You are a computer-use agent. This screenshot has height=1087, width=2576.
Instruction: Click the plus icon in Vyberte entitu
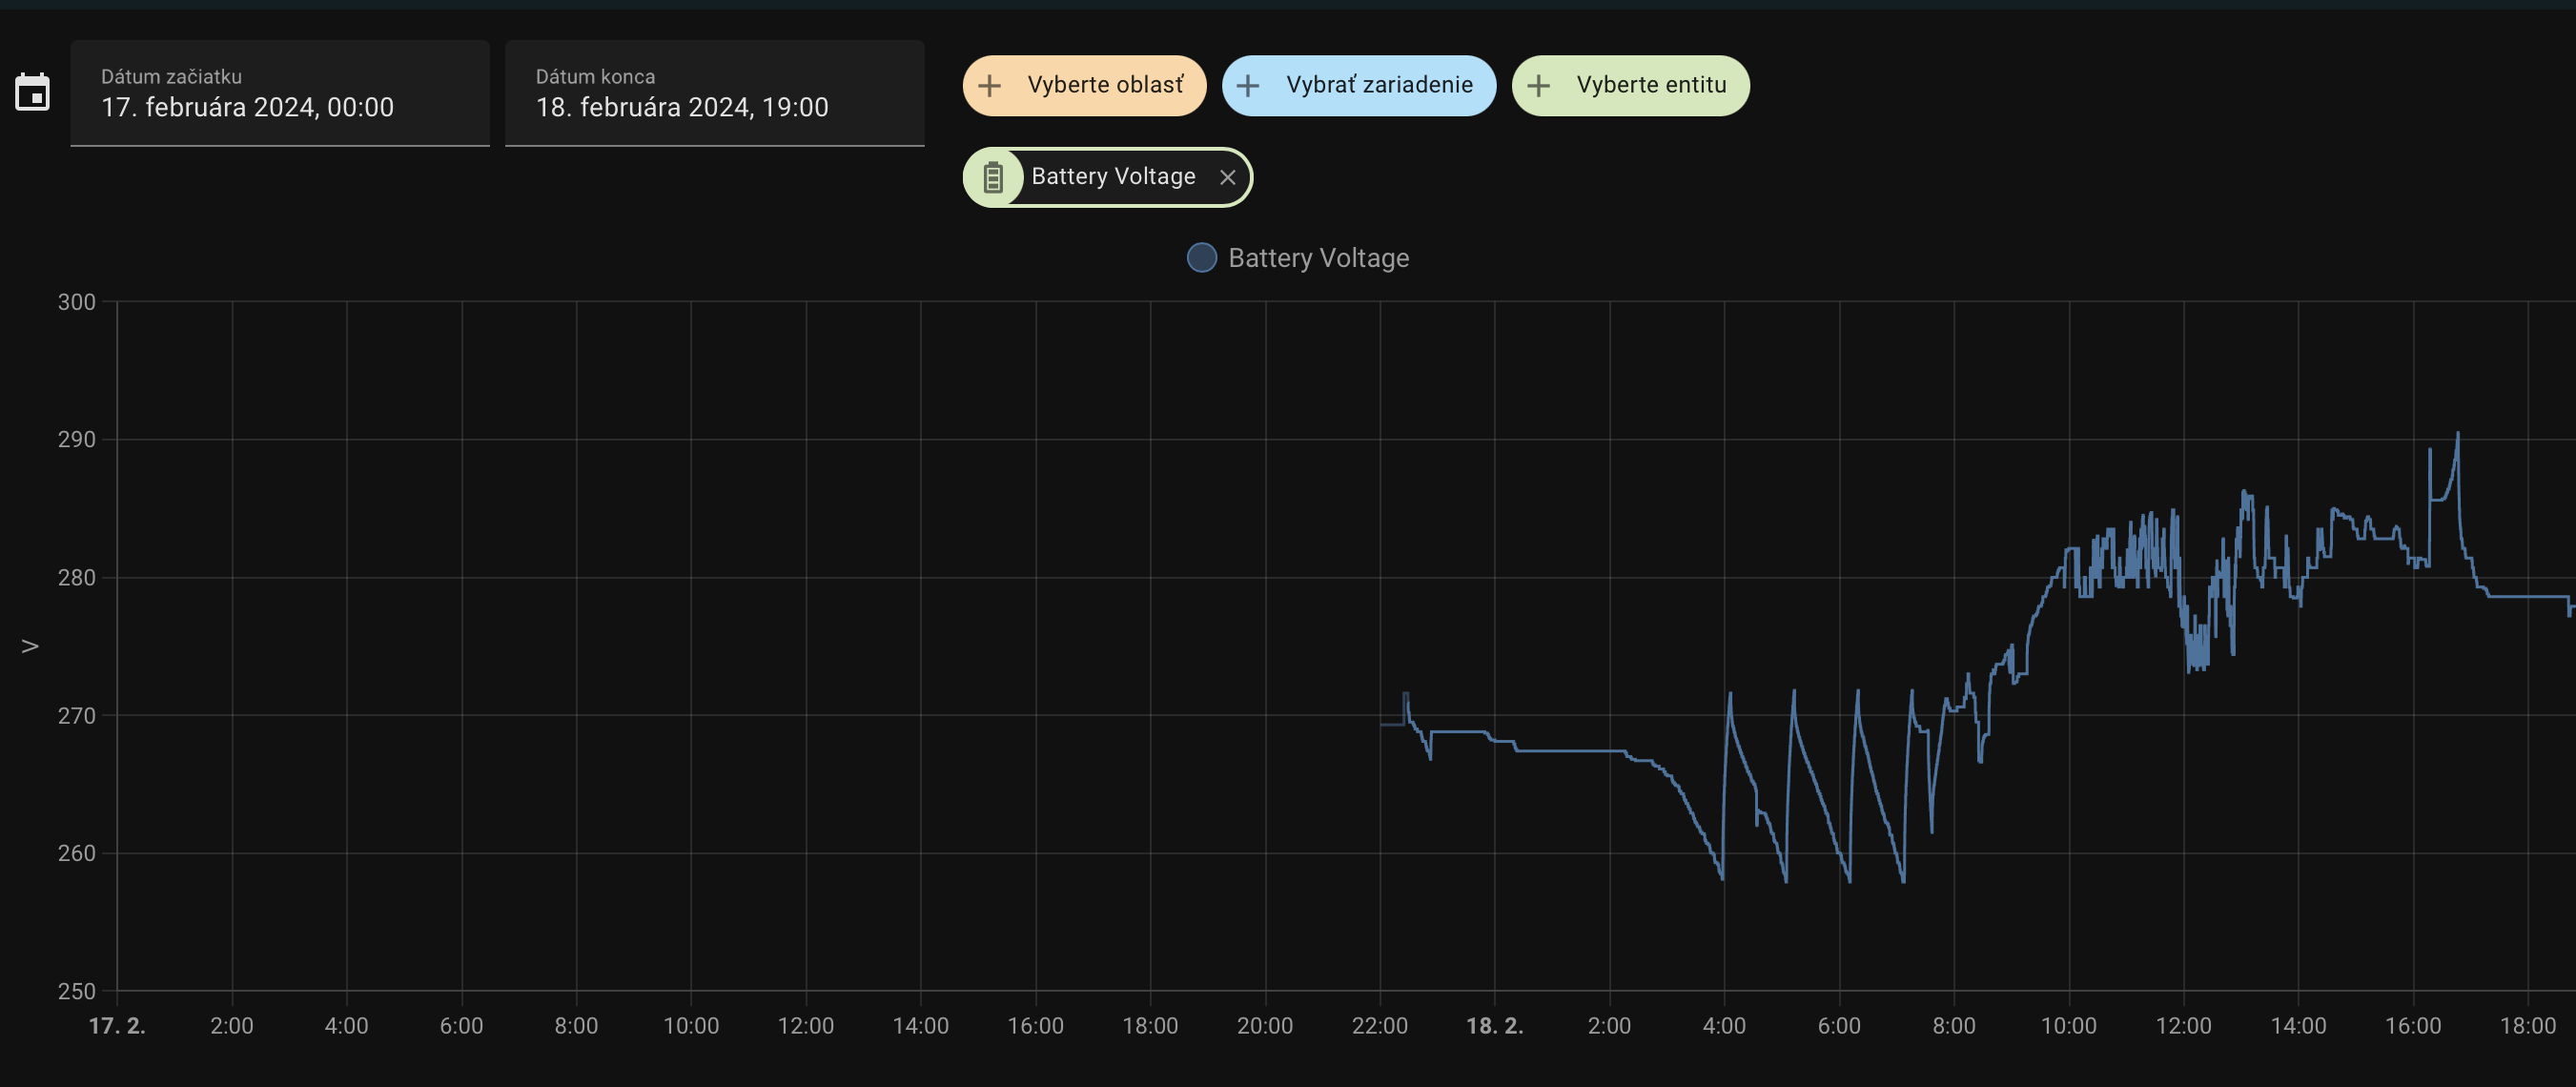[x=1539, y=86]
